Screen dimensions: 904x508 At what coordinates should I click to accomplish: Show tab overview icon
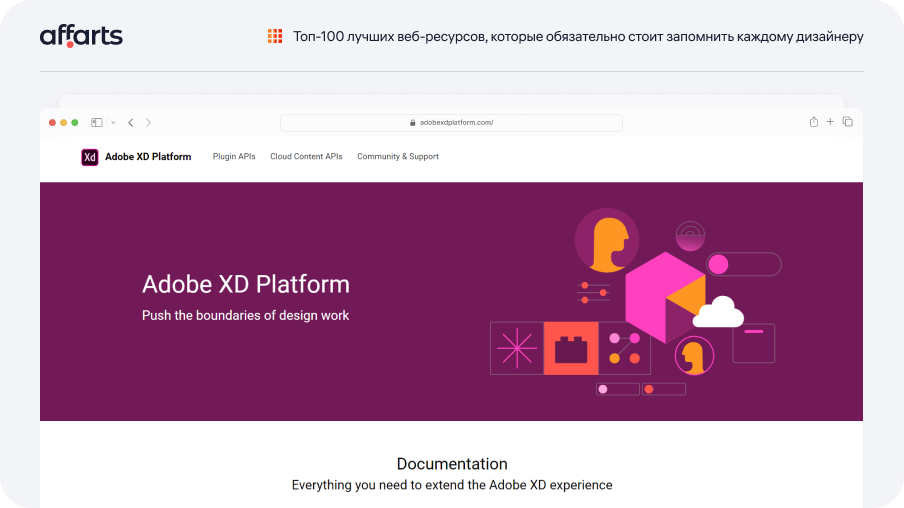[x=848, y=122]
